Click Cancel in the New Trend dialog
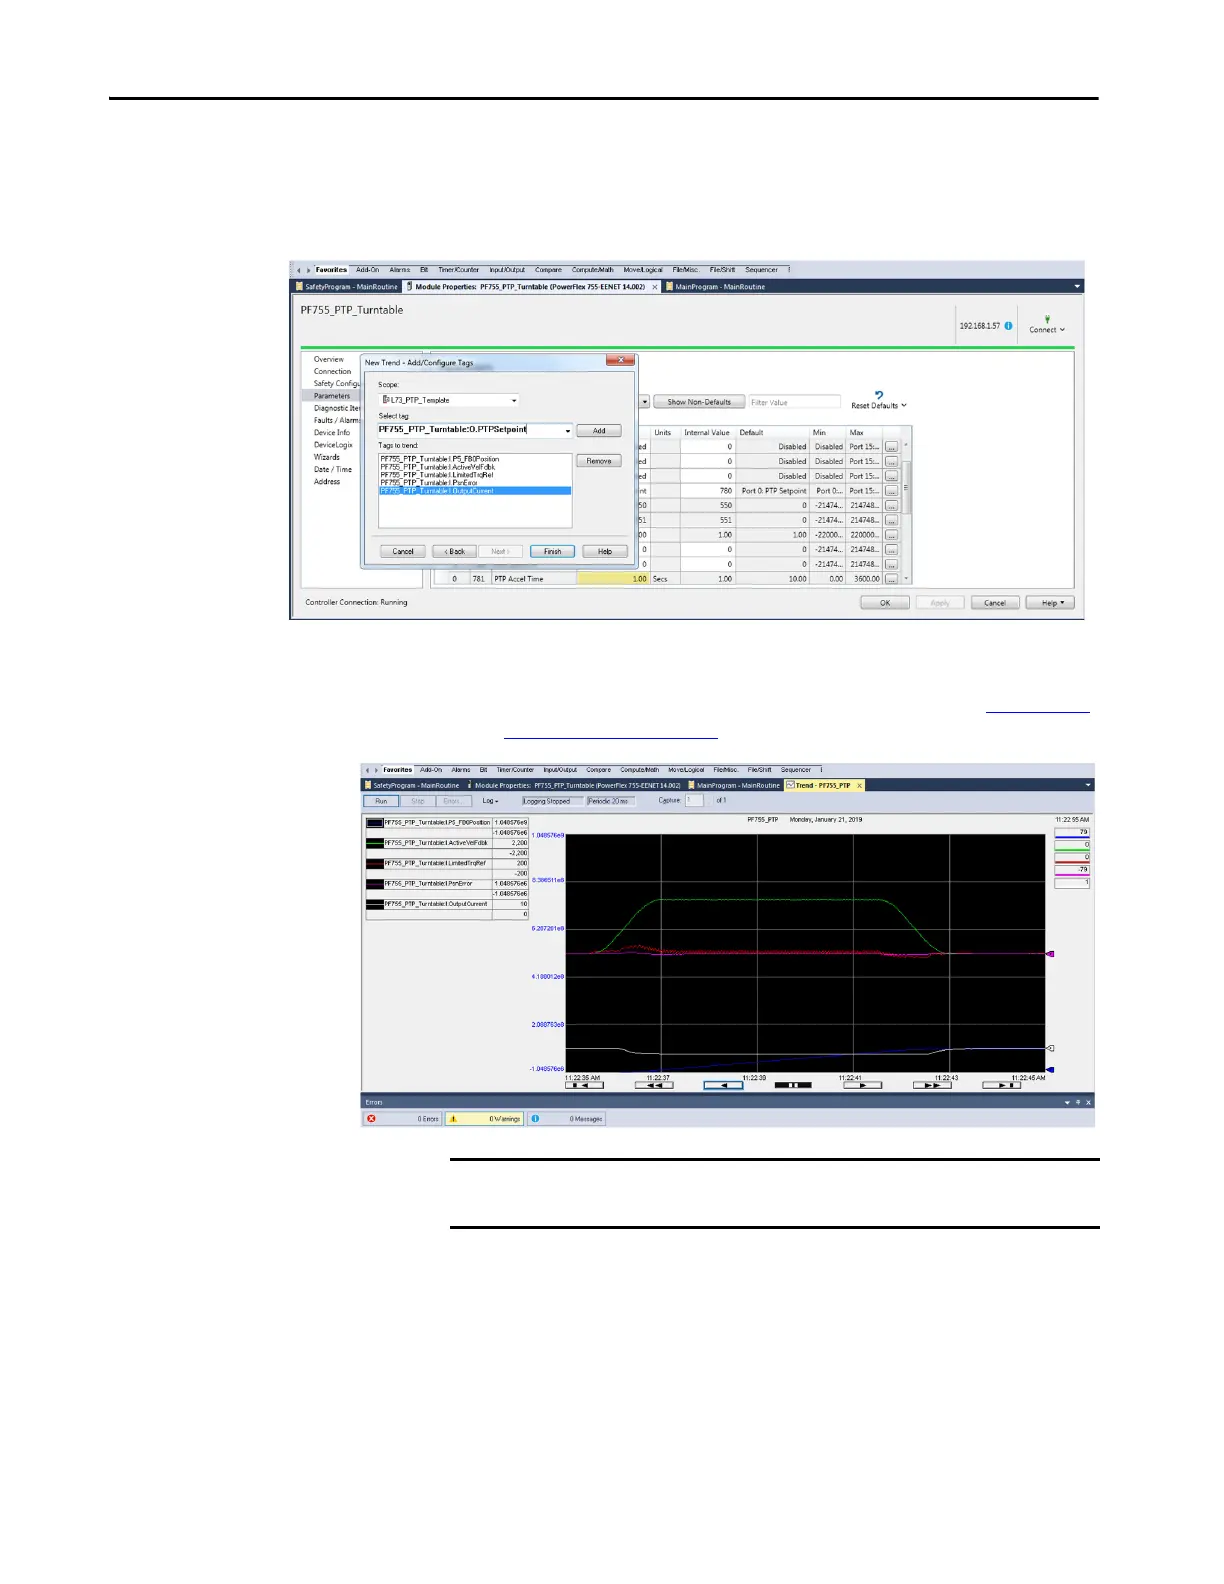 tap(403, 551)
